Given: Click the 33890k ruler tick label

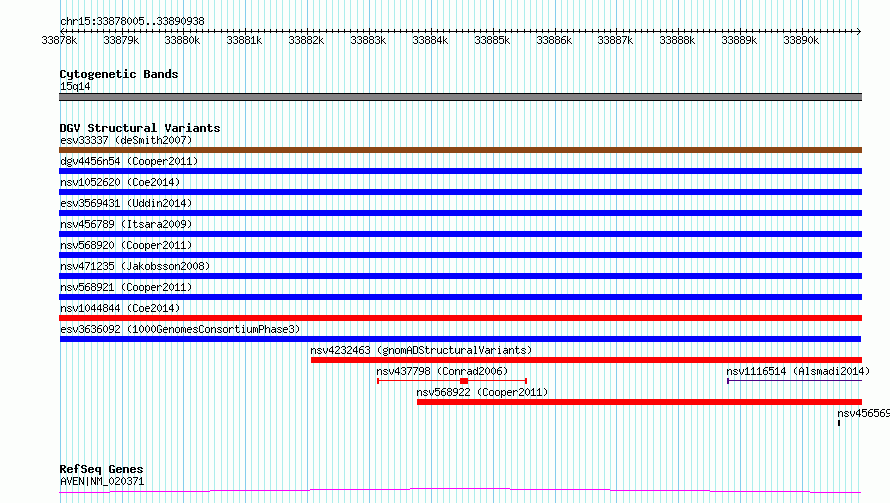Looking at the screenshot, I should click(801, 40).
